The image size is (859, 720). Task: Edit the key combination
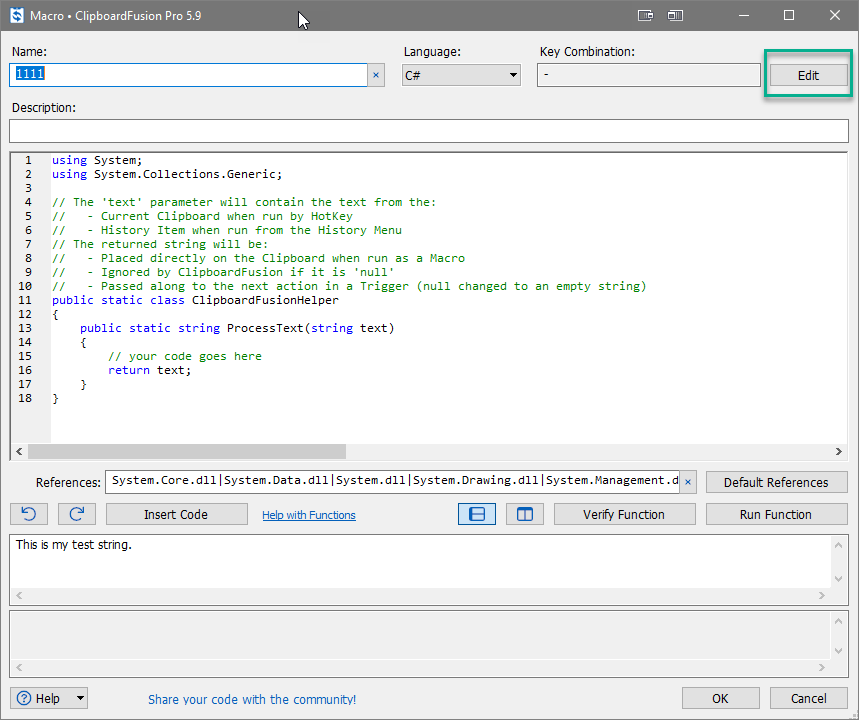pos(808,75)
